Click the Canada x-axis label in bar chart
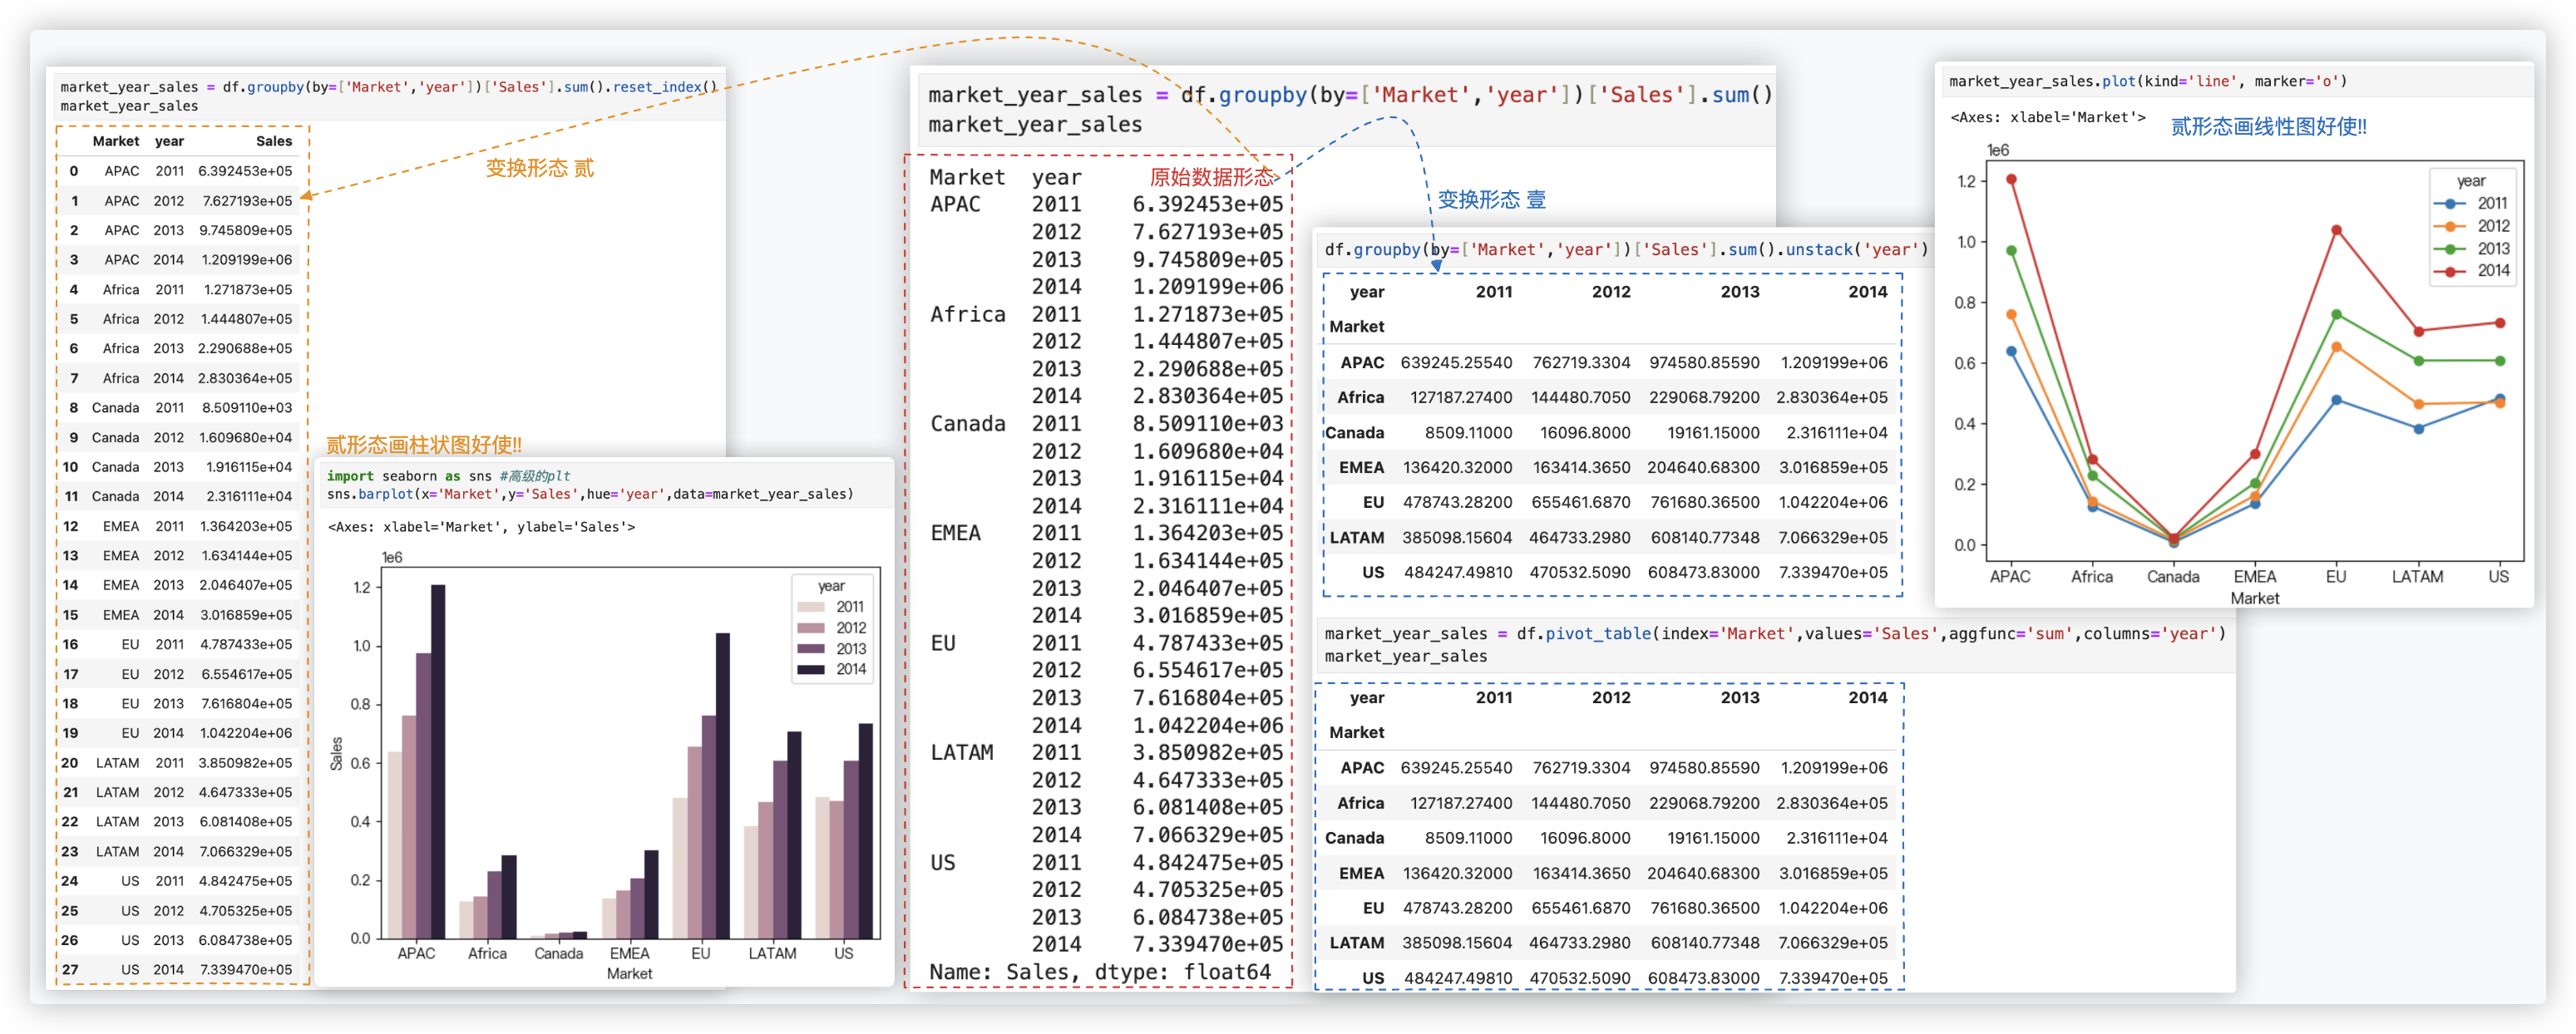The width and height of the screenshot is (2576, 1034). [x=558, y=953]
